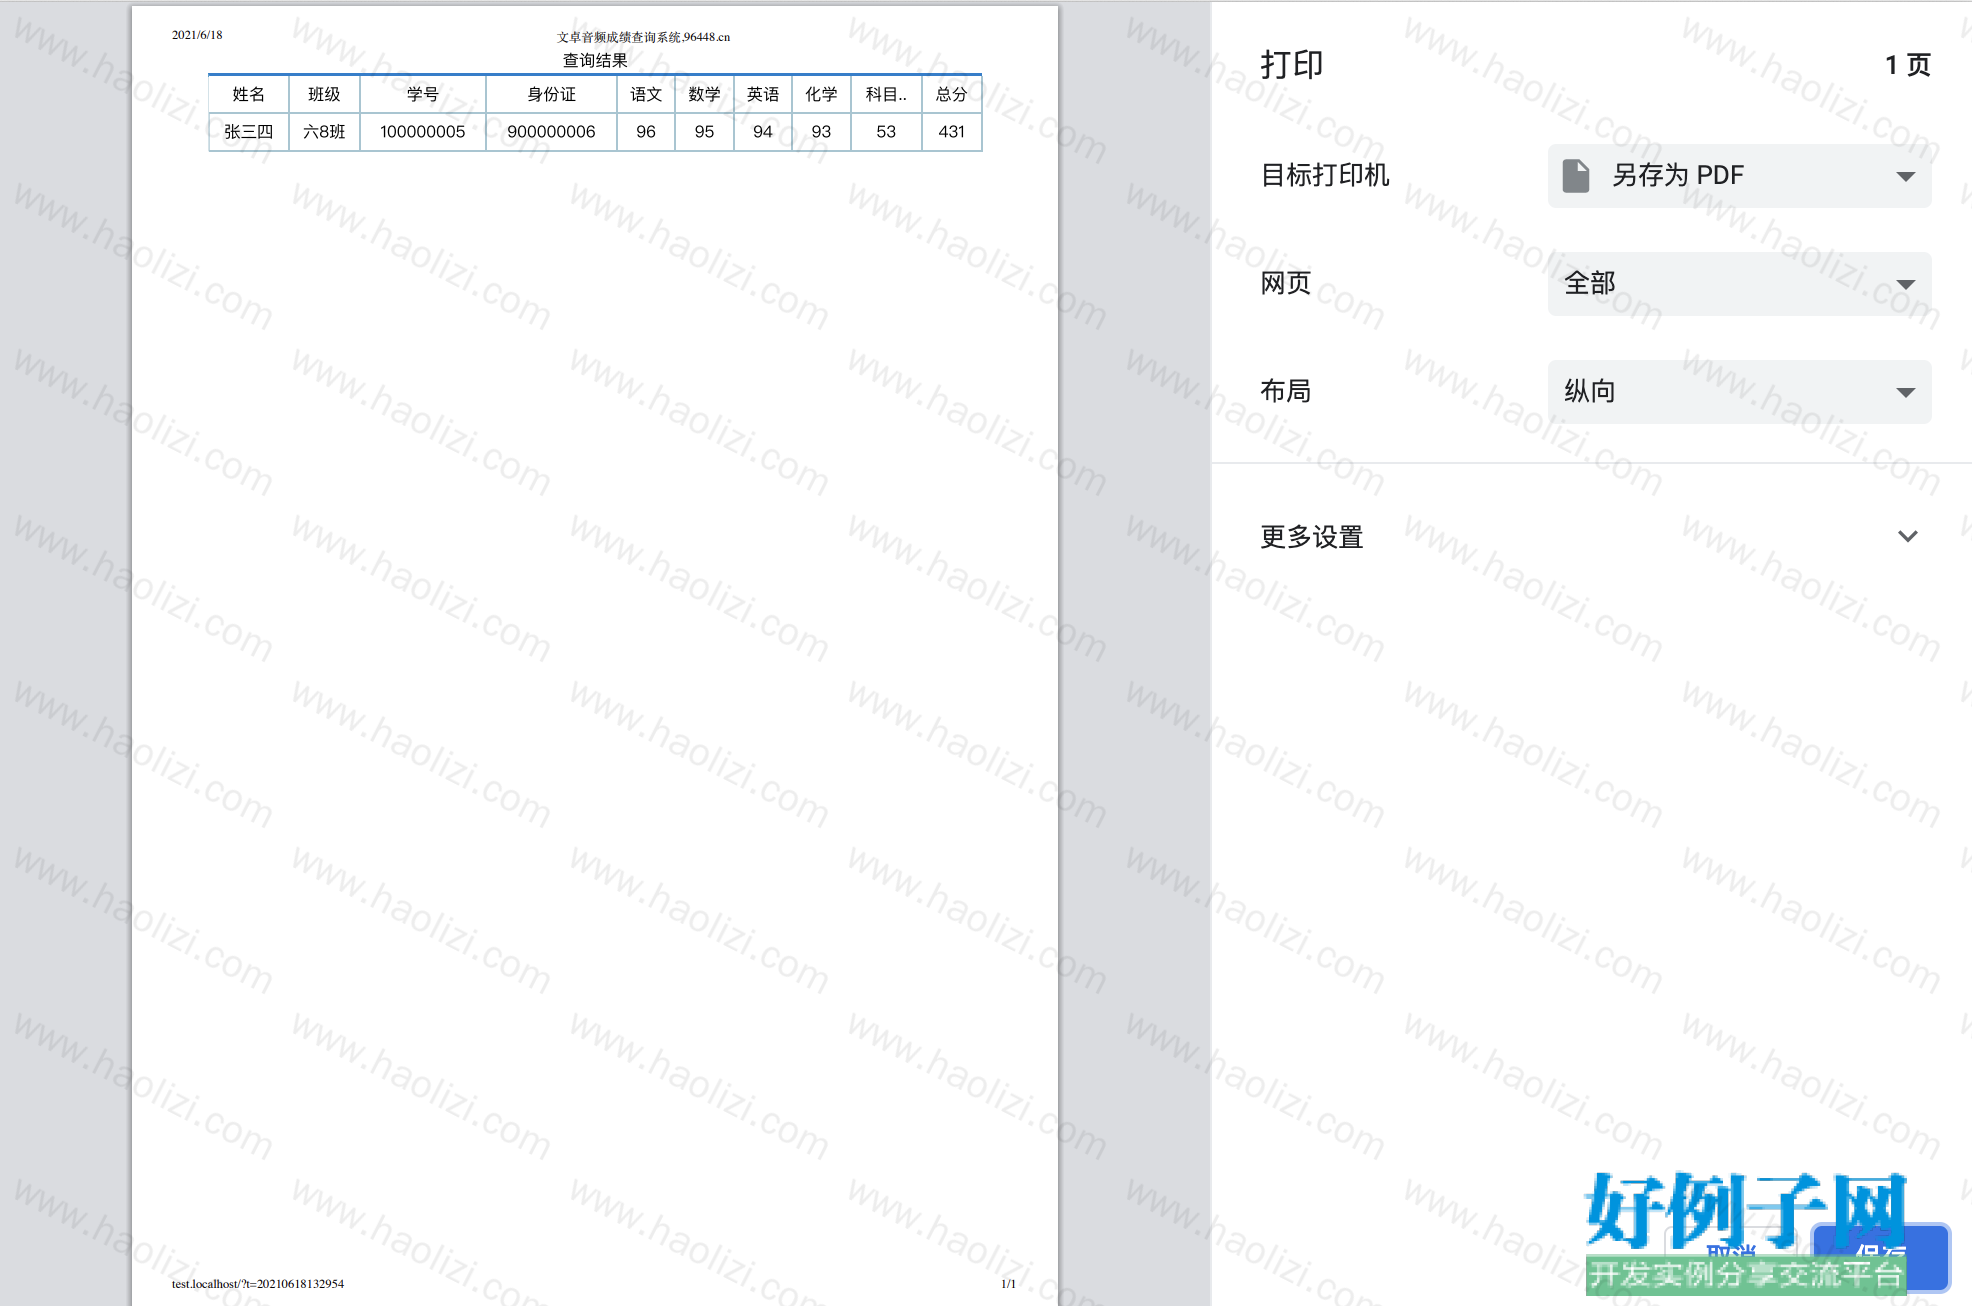Click the ID cell 900000006
Screen dimensions: 1972x1306
(x=551, y=132)
